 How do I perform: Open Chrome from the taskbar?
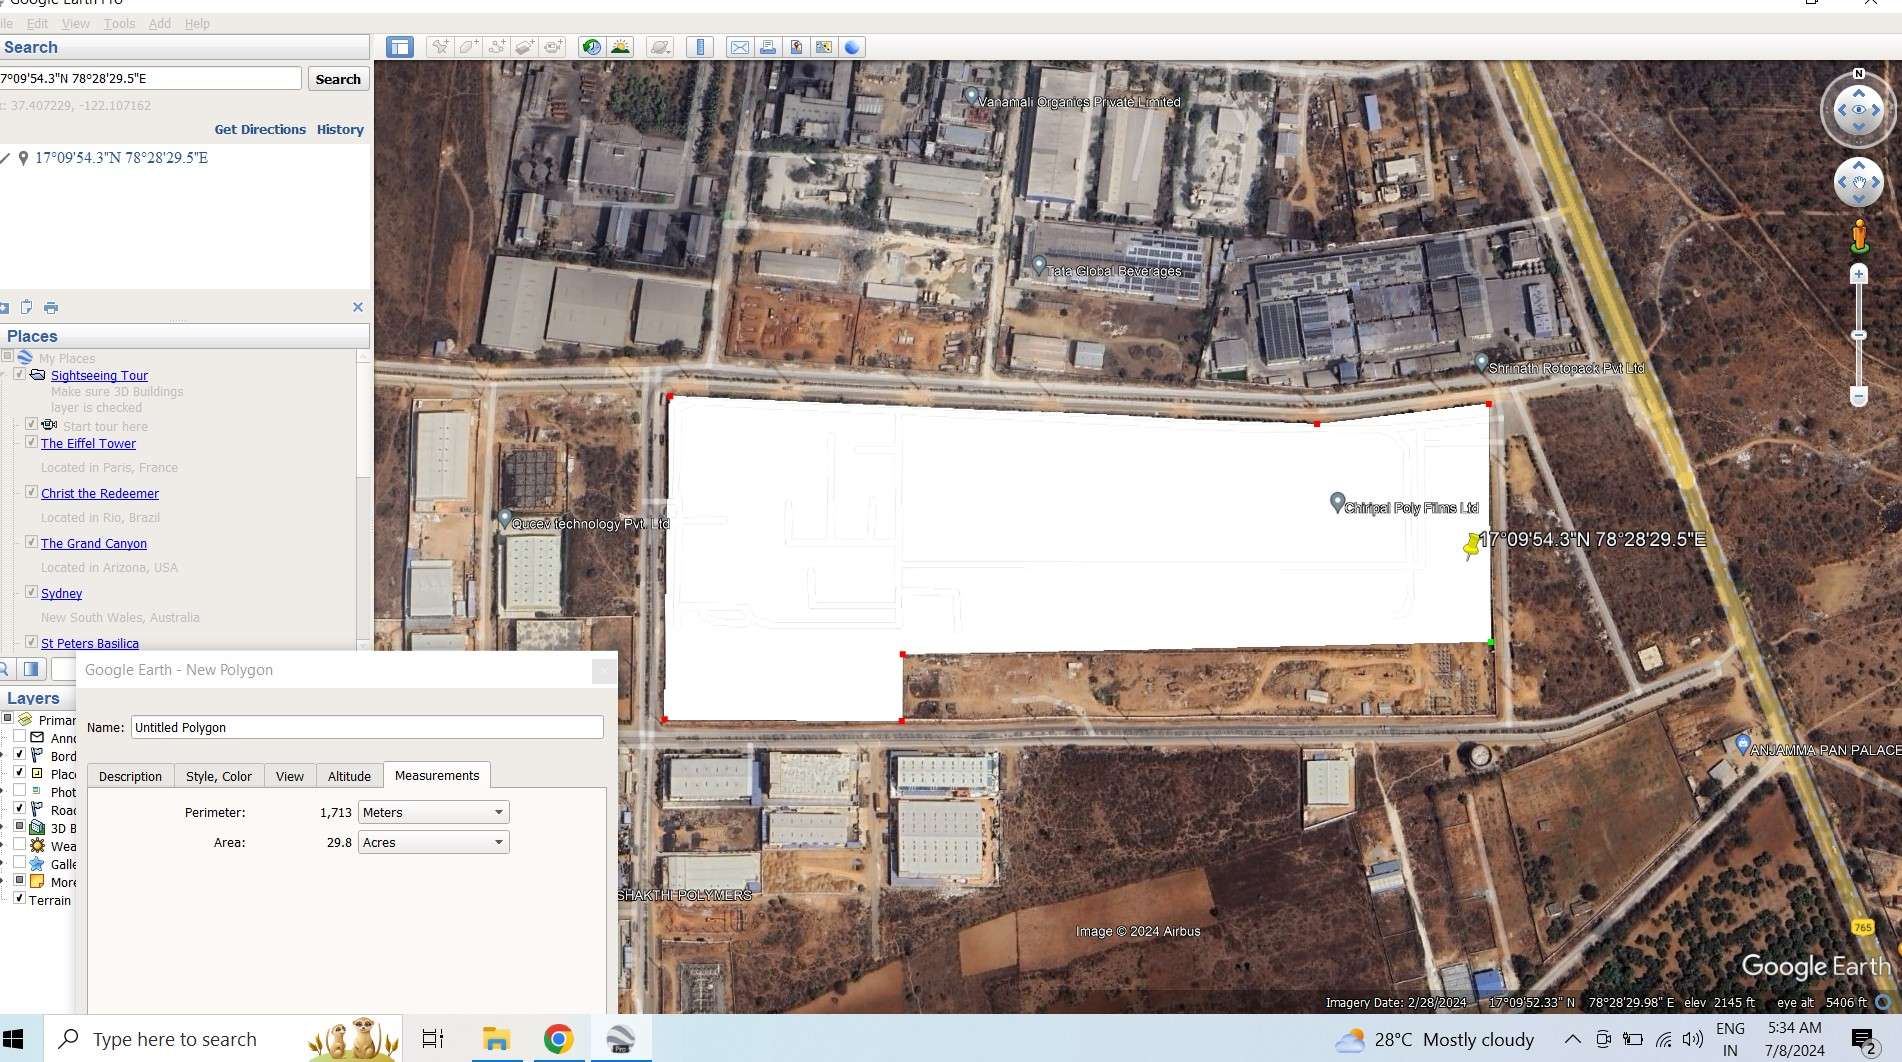558,1039
